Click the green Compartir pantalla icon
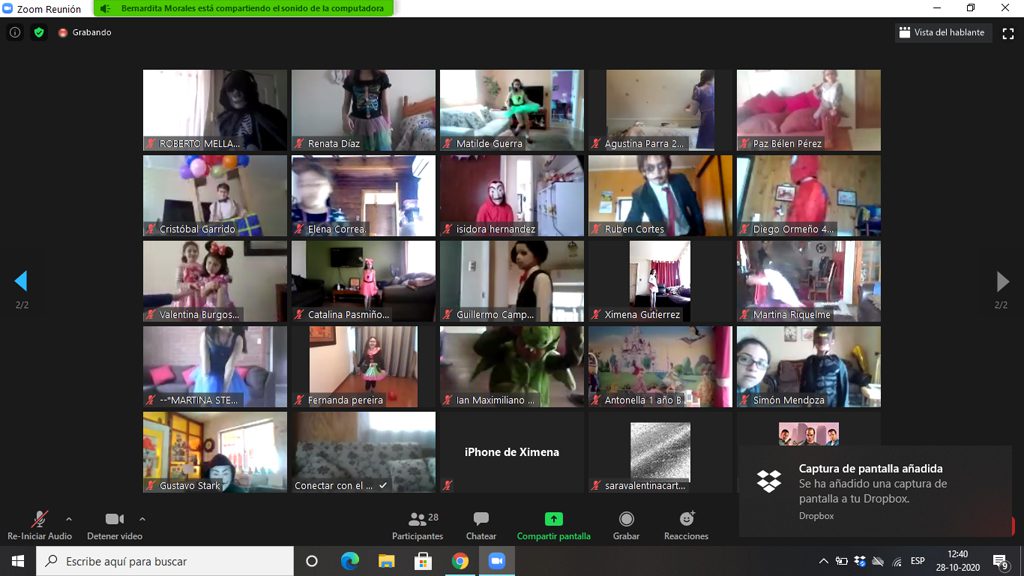The height and width of the screenshot is (576, 1024). (x=553, y=519)
